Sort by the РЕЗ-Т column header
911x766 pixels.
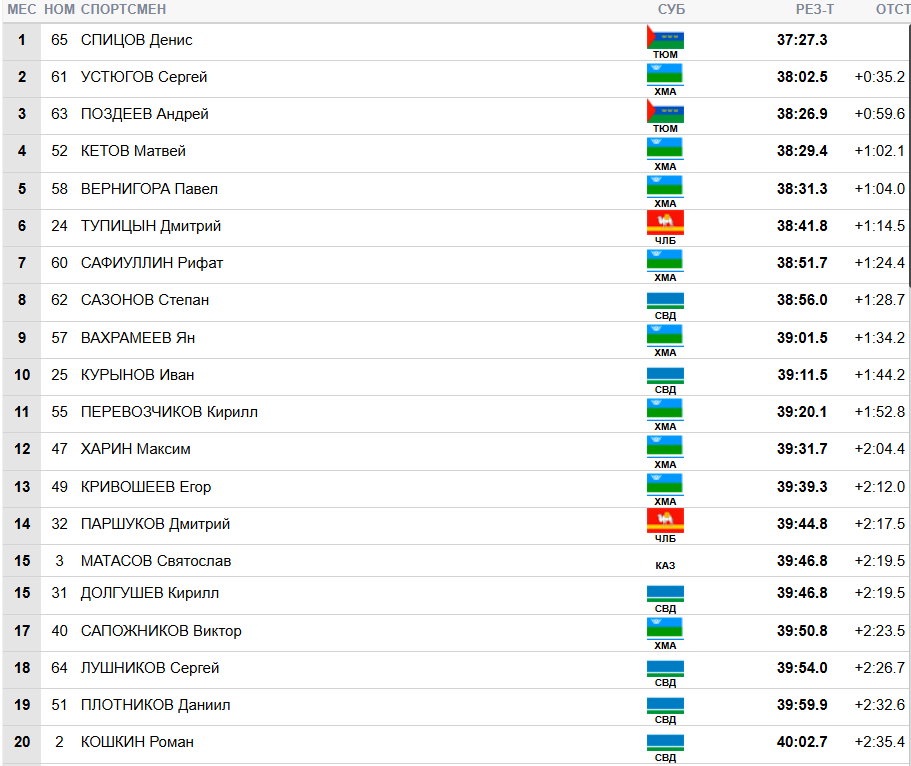[x=815, y=9]
